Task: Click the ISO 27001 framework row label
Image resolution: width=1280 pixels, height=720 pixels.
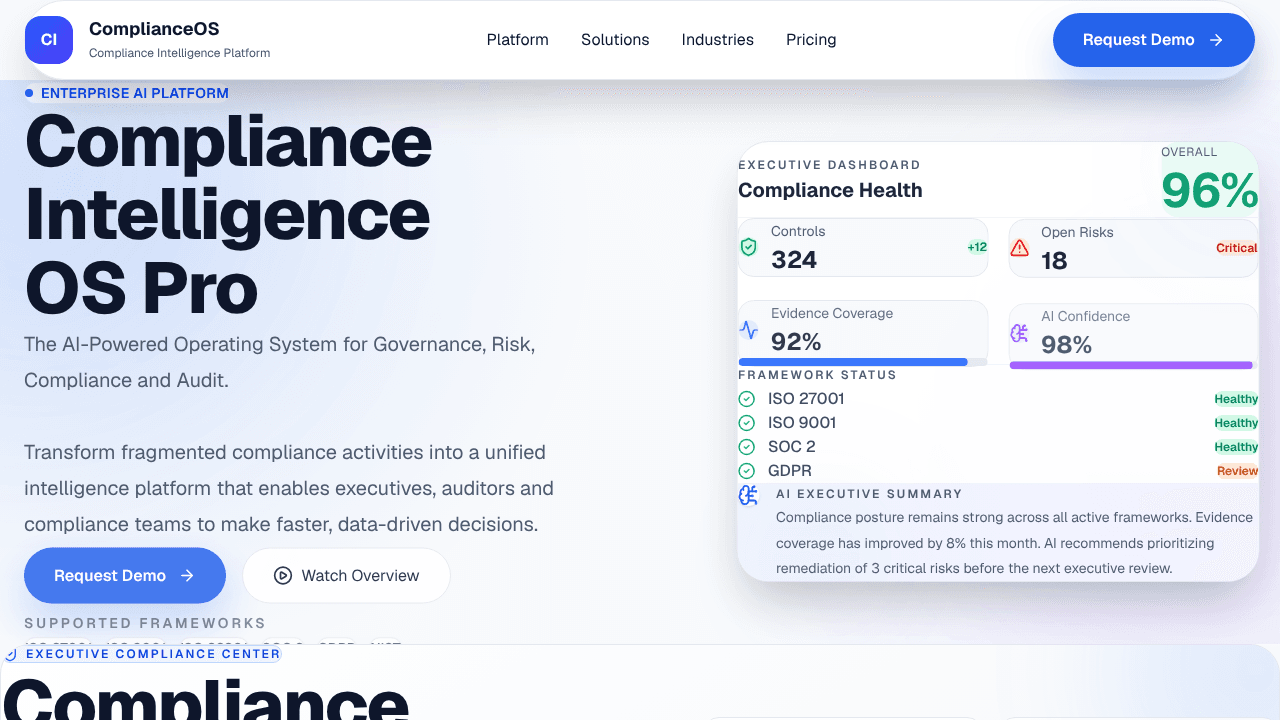Action: pyautogui.click(x=806, y=399)
